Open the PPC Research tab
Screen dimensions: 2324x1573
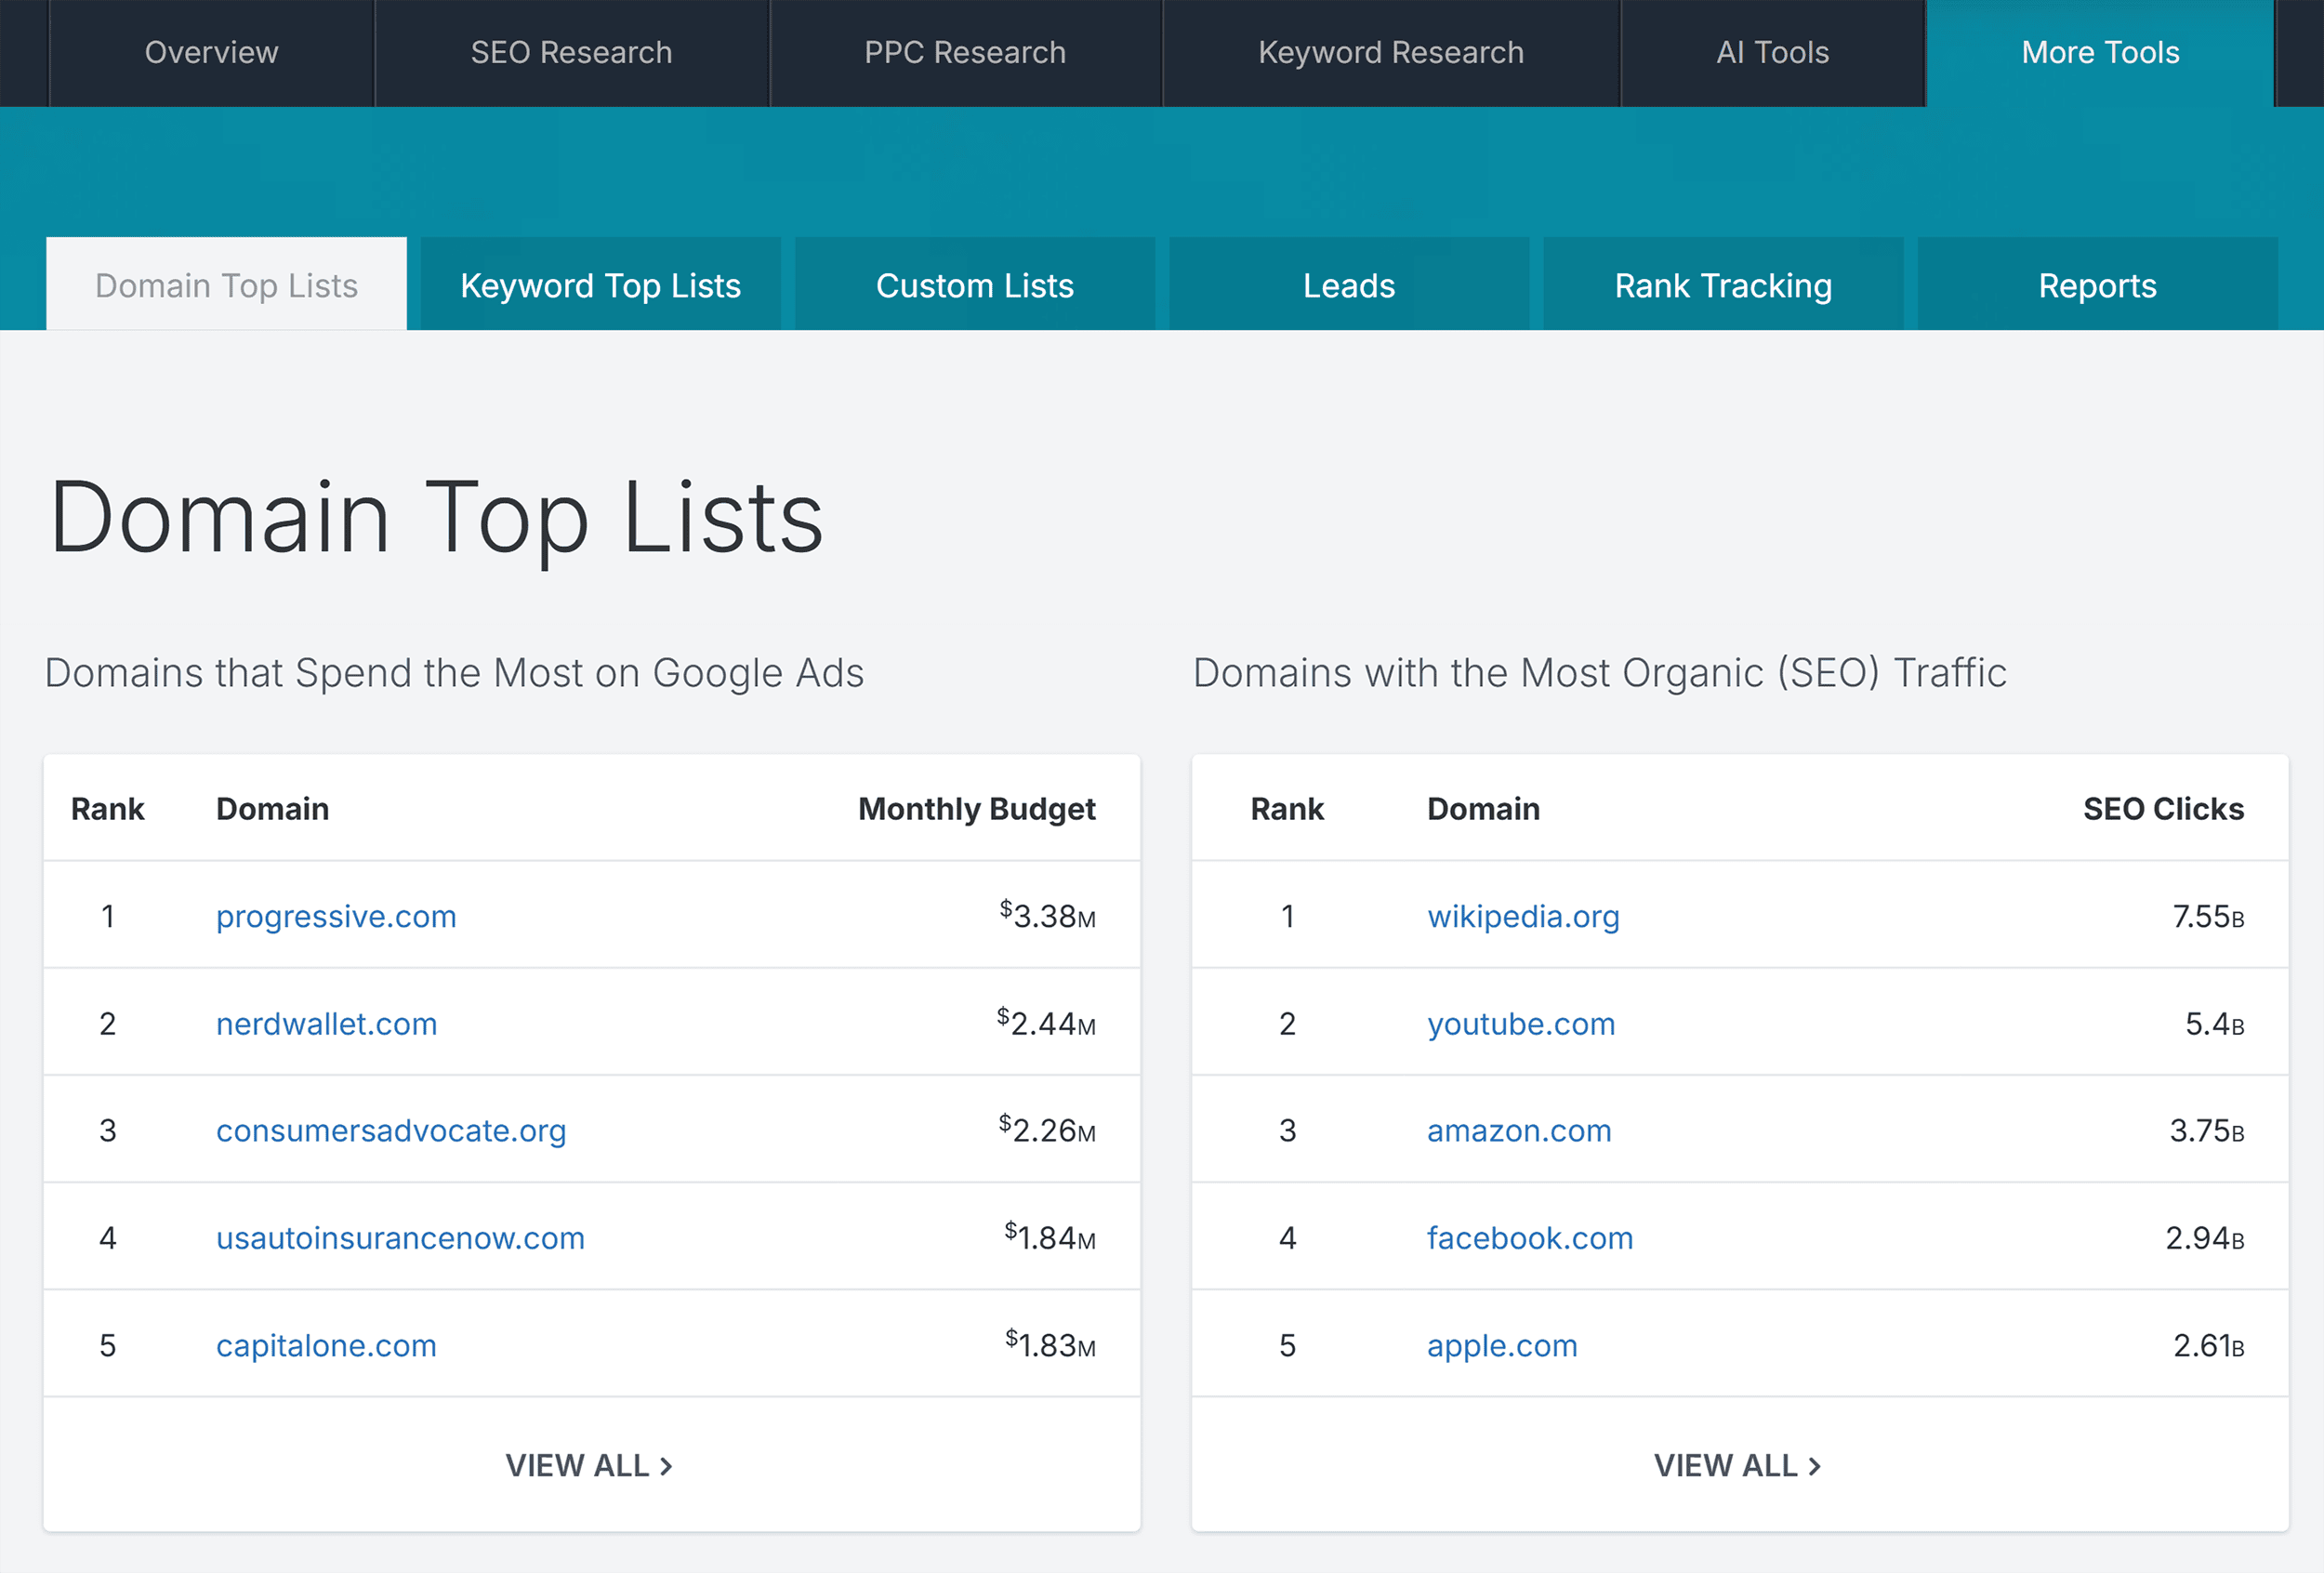click(965, 52)
